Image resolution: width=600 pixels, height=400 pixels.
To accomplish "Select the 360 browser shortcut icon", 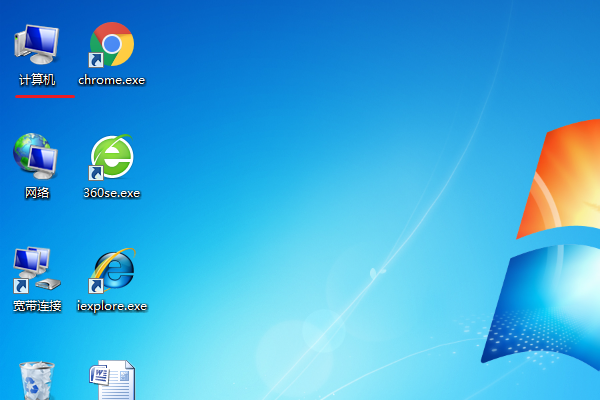I will tap(111, 157).
